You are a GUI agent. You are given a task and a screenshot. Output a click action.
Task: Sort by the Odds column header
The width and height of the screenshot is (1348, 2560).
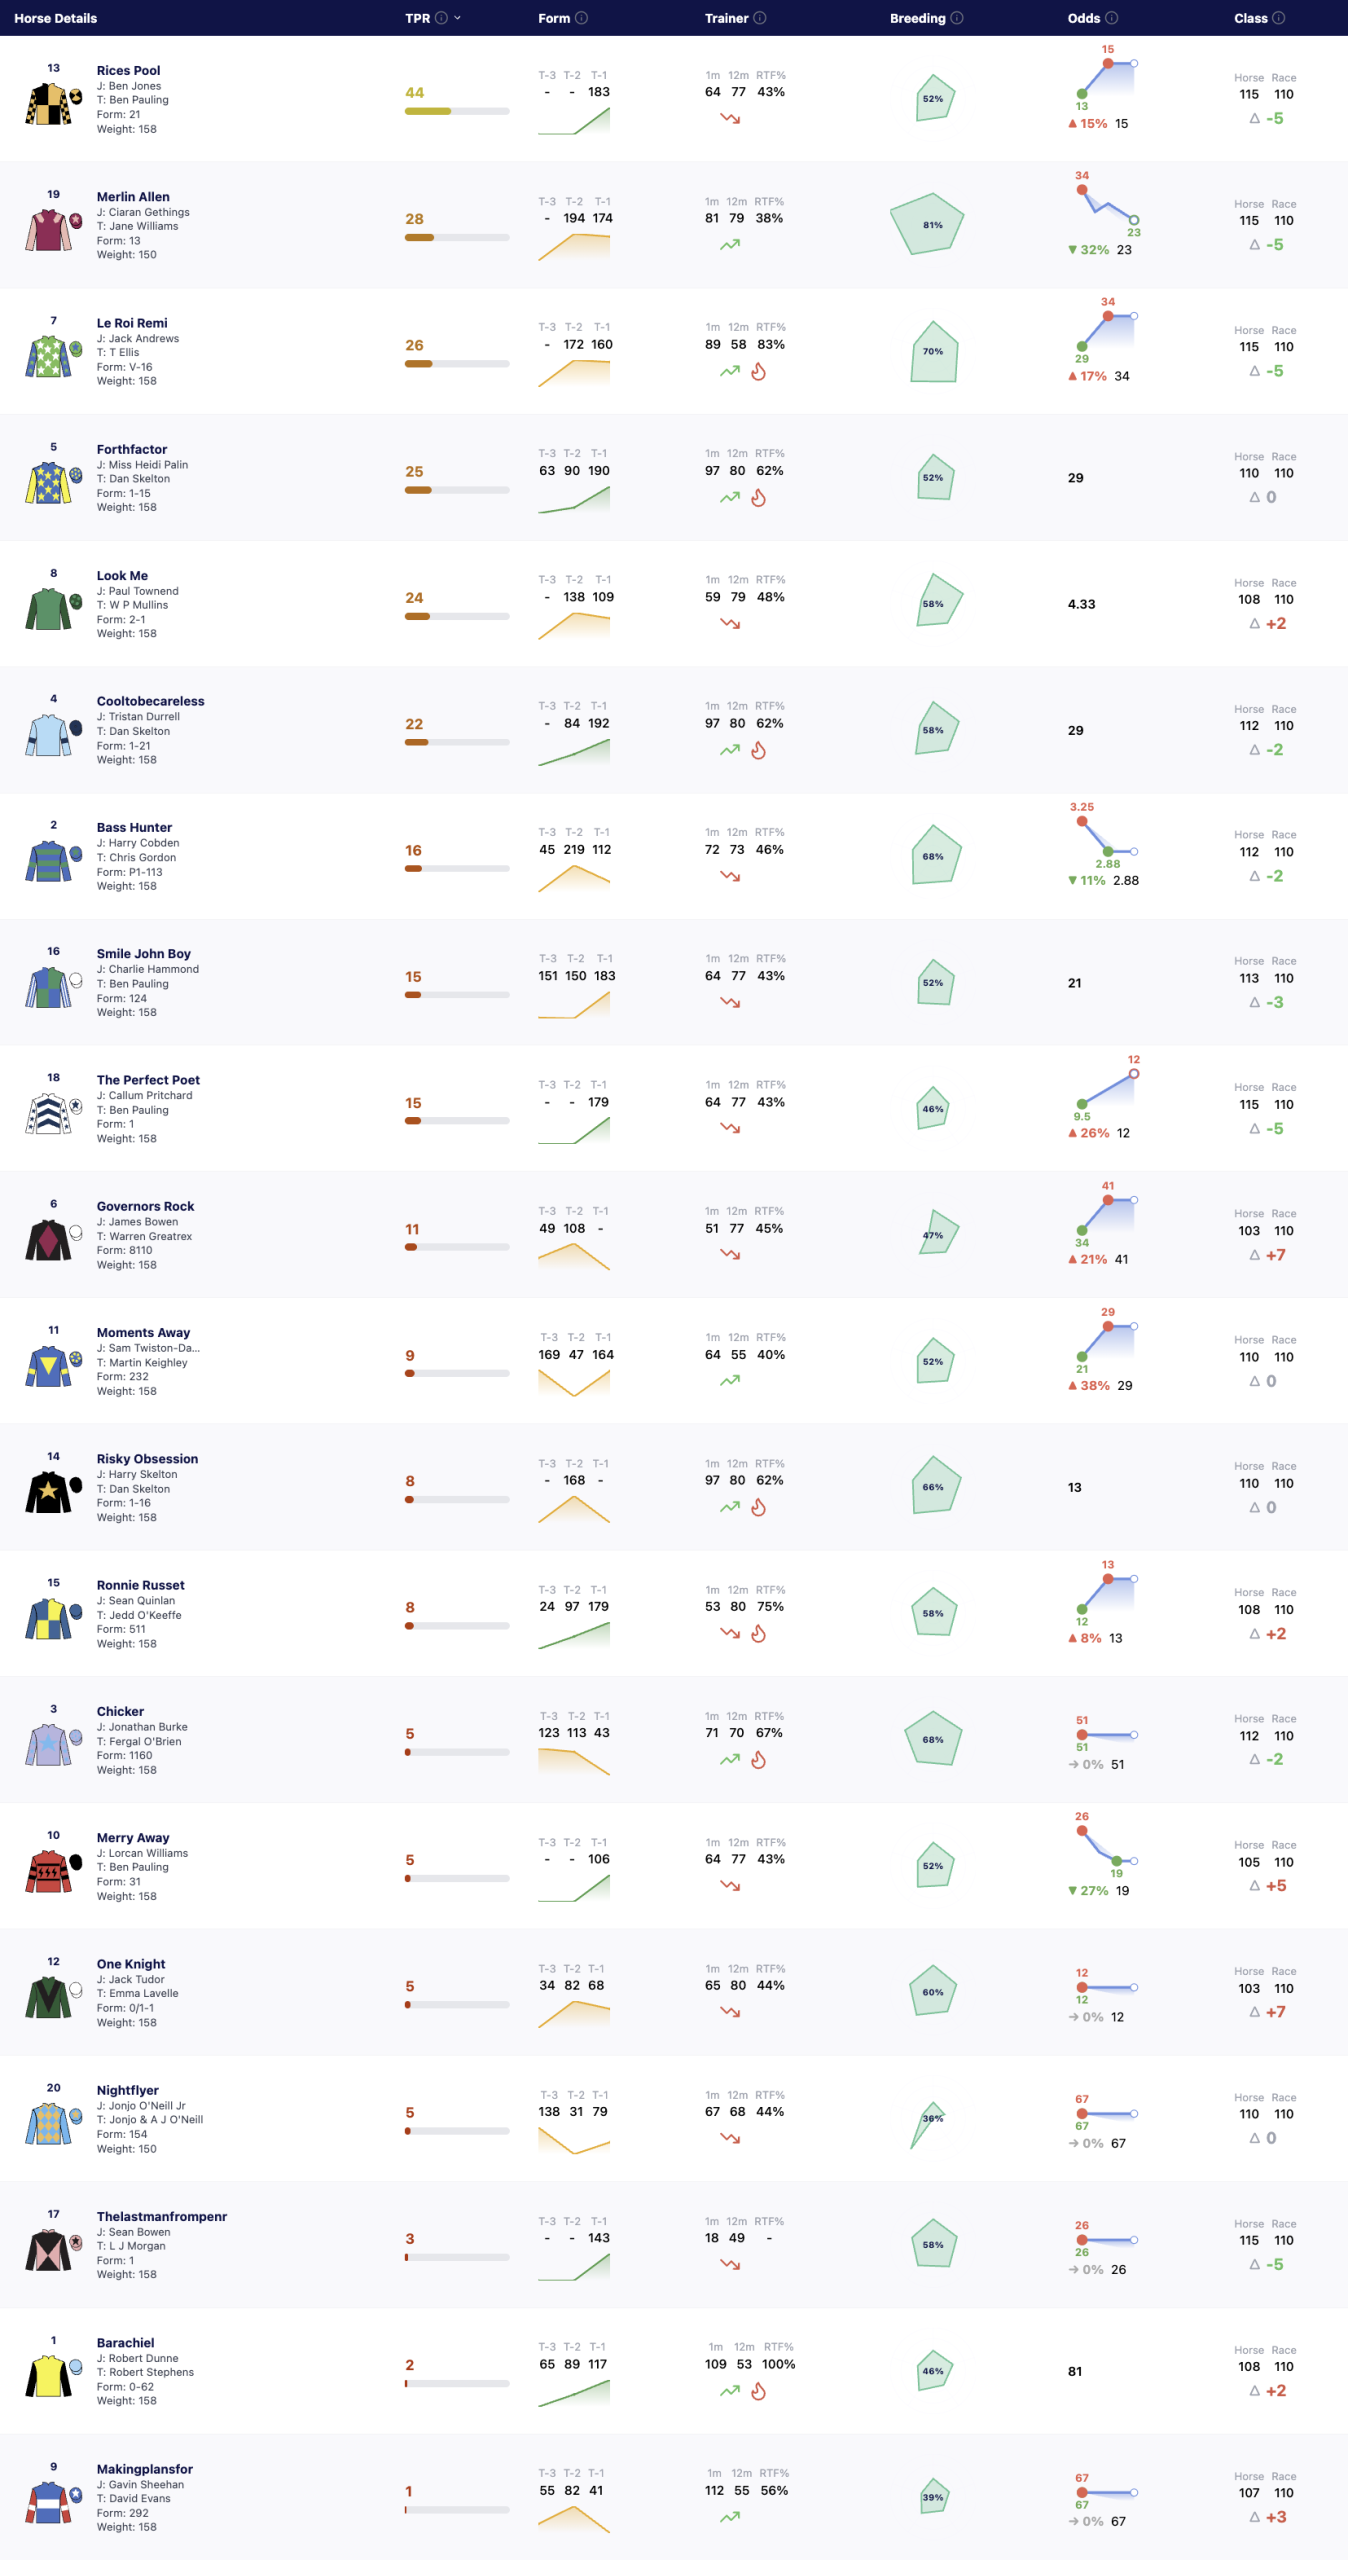tap(1084, 18)
